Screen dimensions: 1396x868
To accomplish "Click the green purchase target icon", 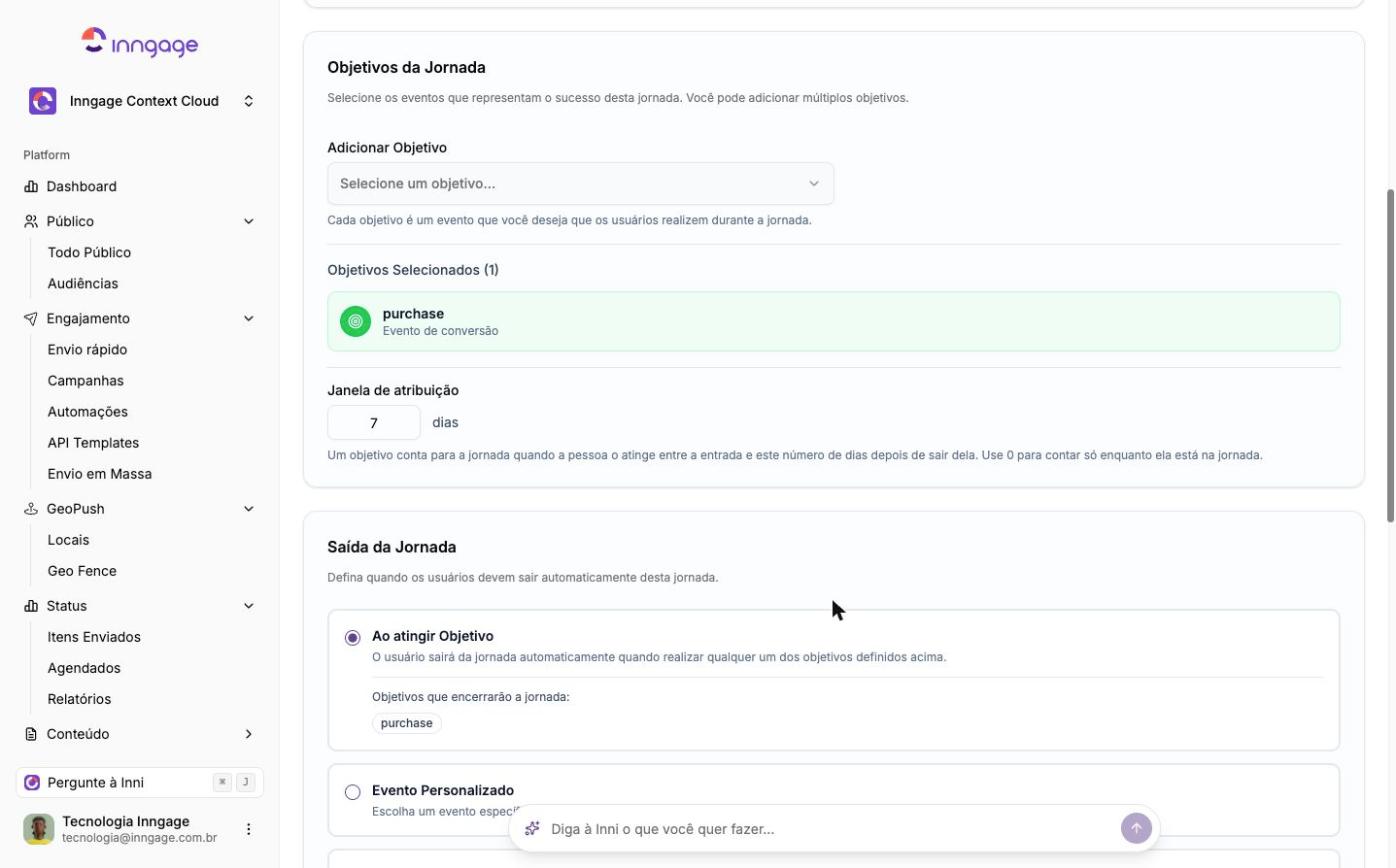I will [x=355, y=322].
